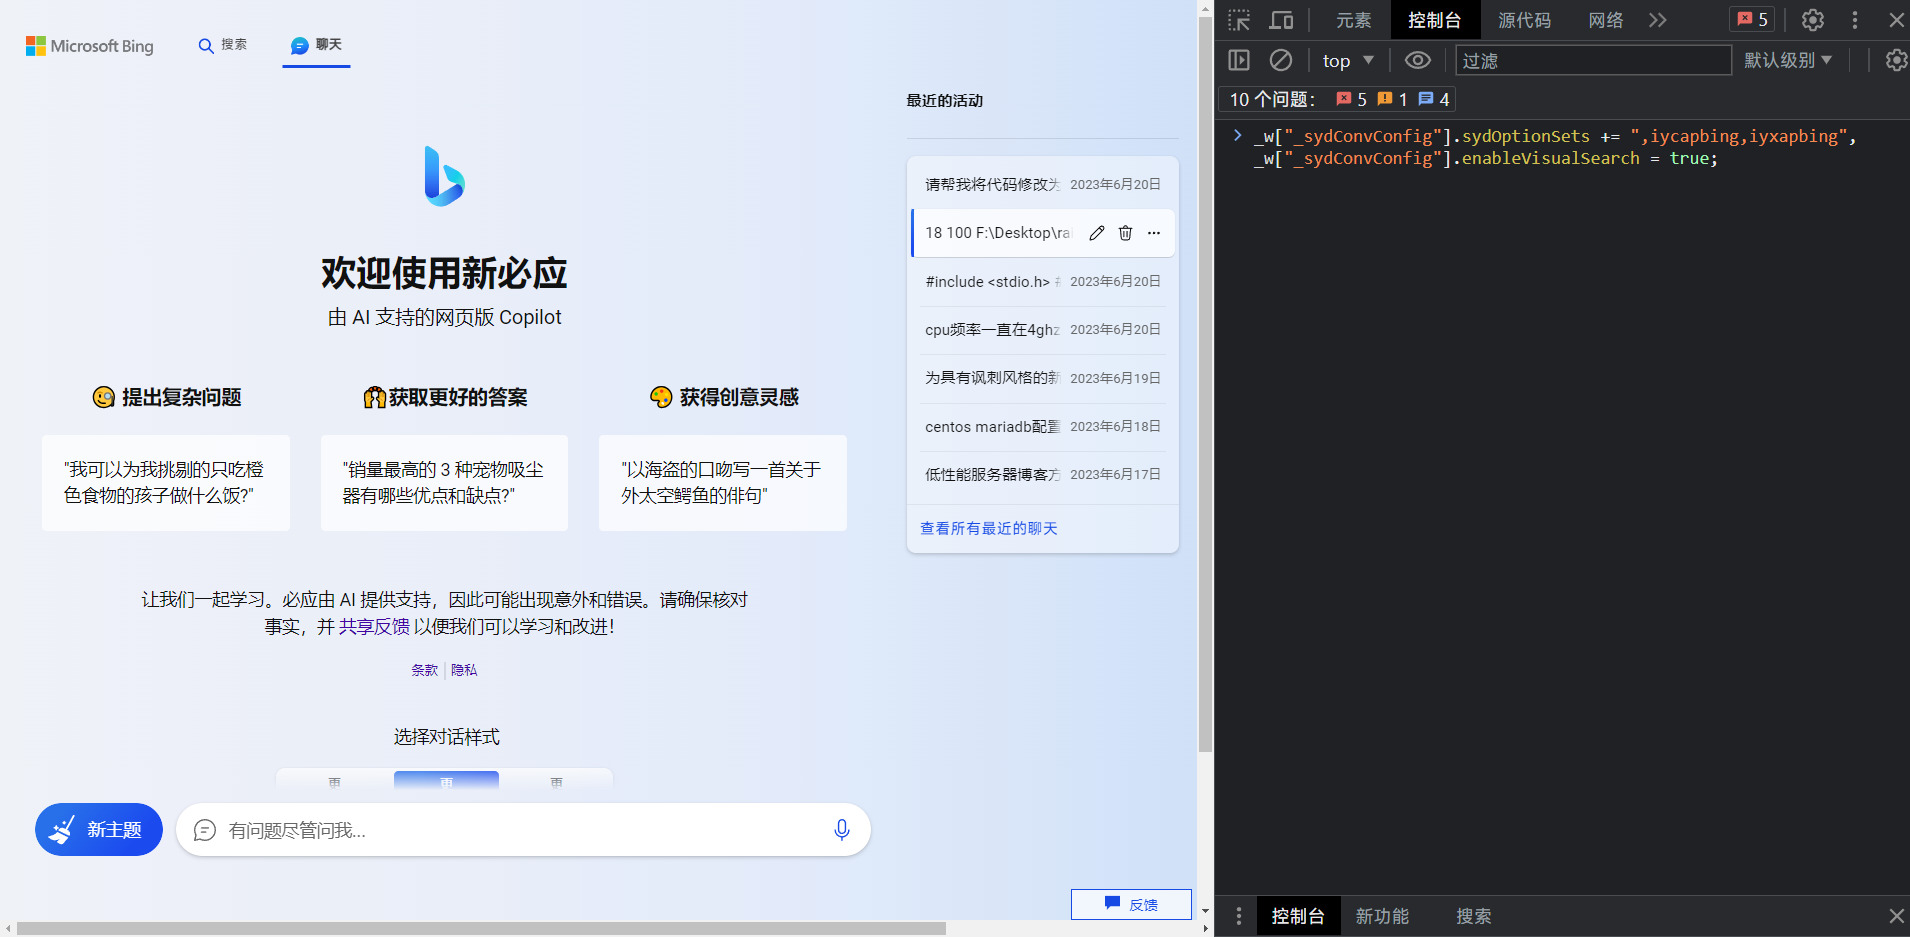Click the sydConvConfig console code line
The image size is (1910, 937).
click(1555, 147)
